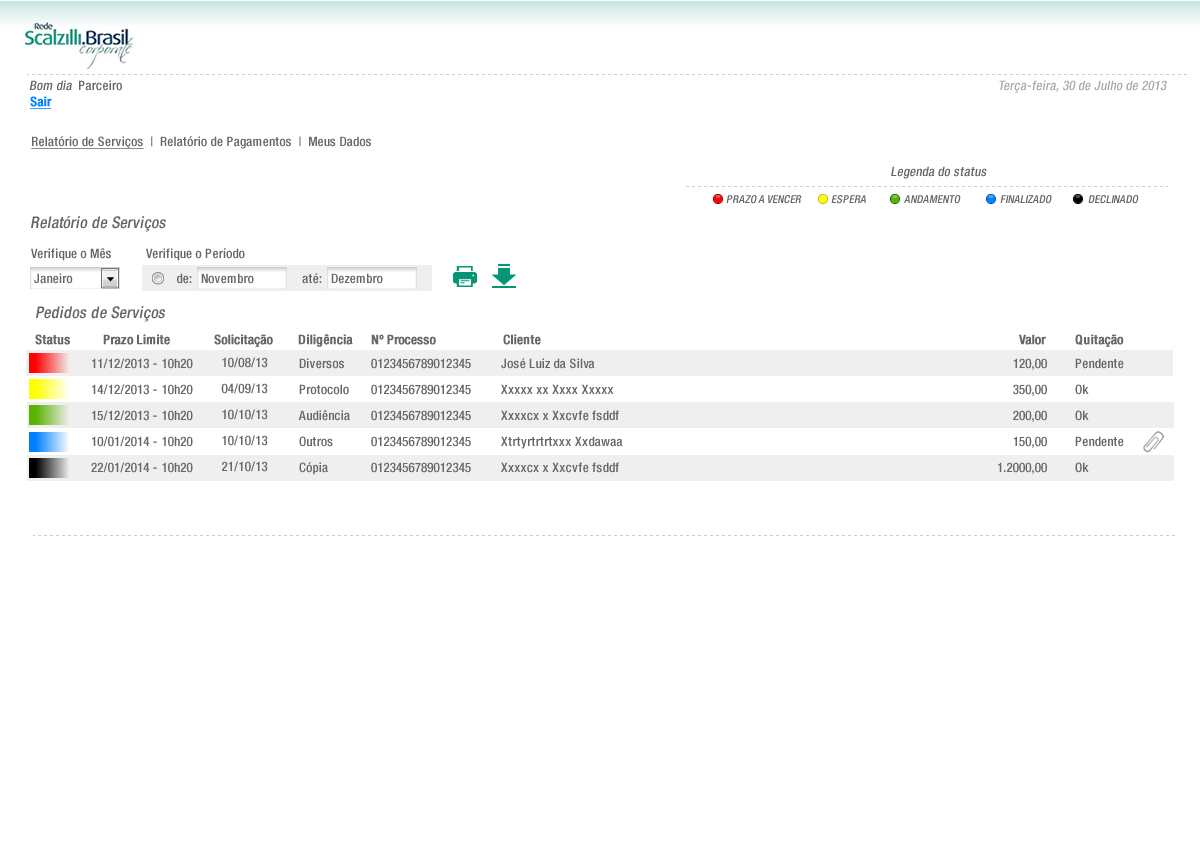Click the 'até' Dezembro input field
Screen dimensions: 1200x862
point(371,278)
